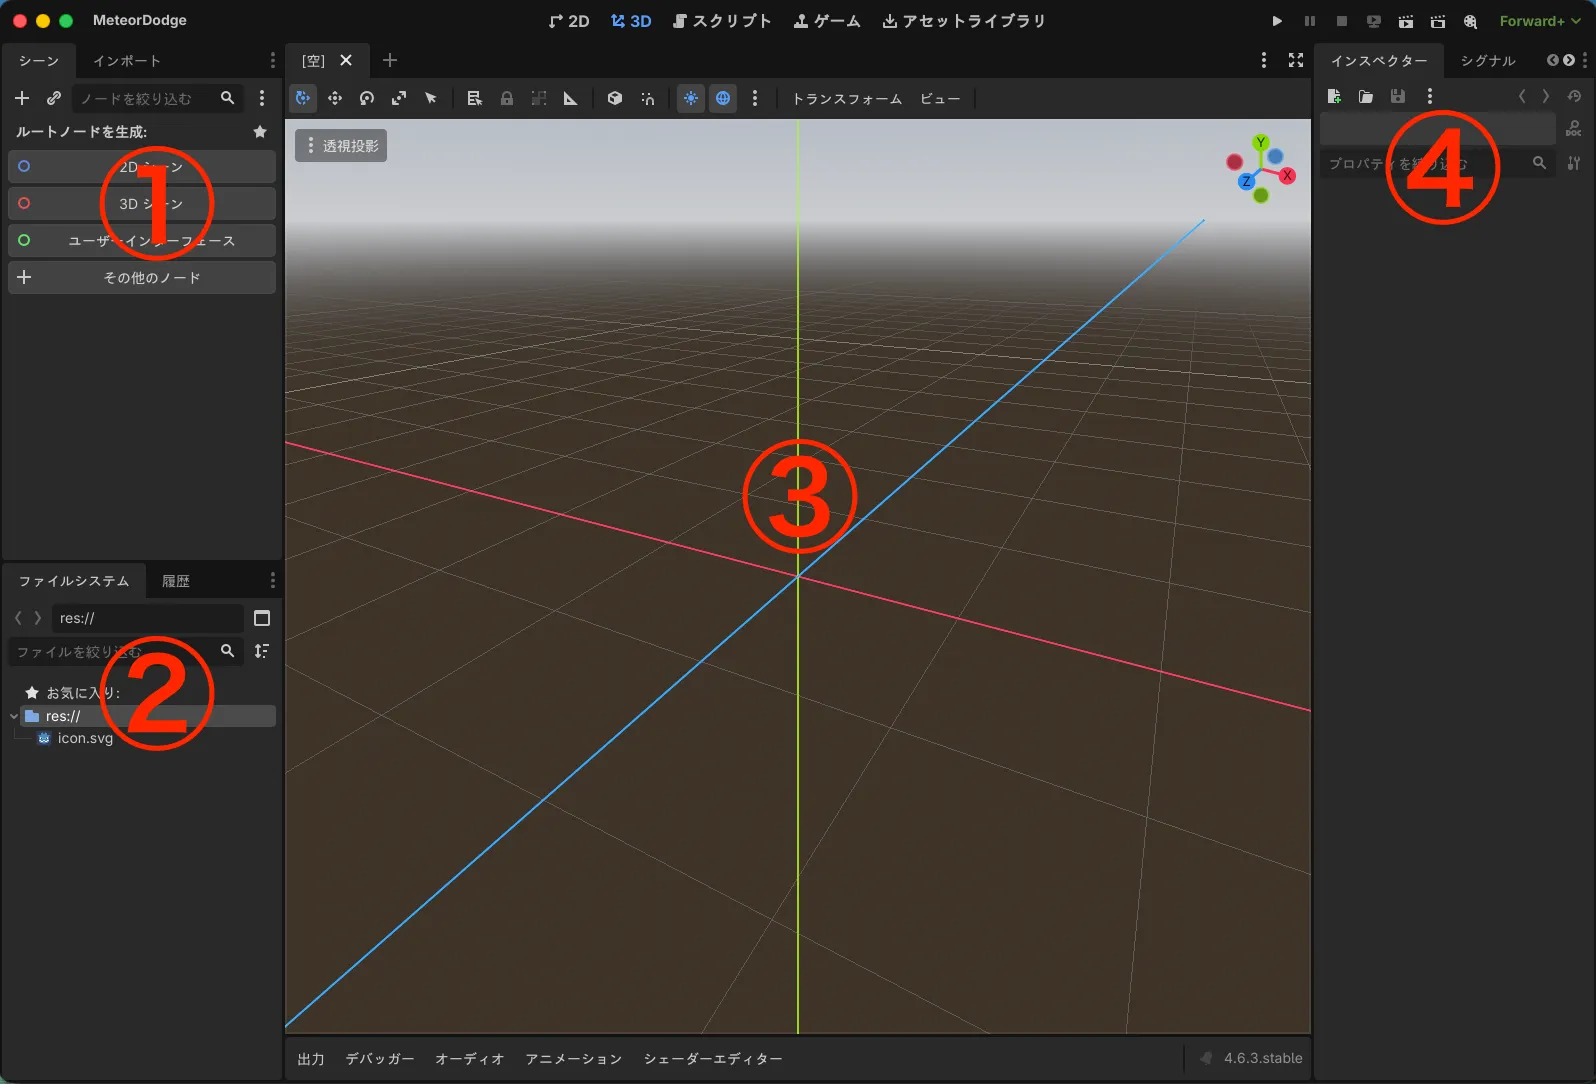This screenshot has width=1596, height=1084.
Task: Click the group selected nodes icon
Action: coord(539,98)
